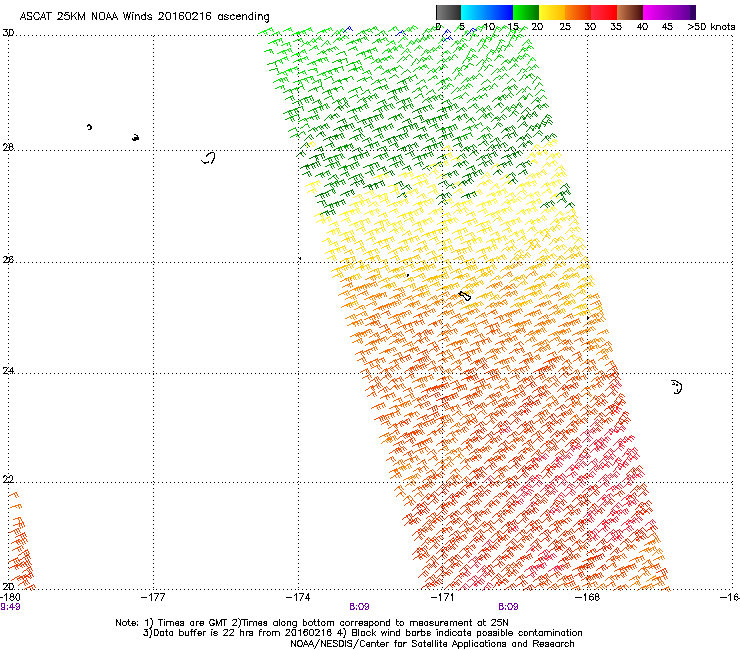The height and width of the screenshot is (650, 740).
Task: Click the longitude label '-168'
Action: 588,597
